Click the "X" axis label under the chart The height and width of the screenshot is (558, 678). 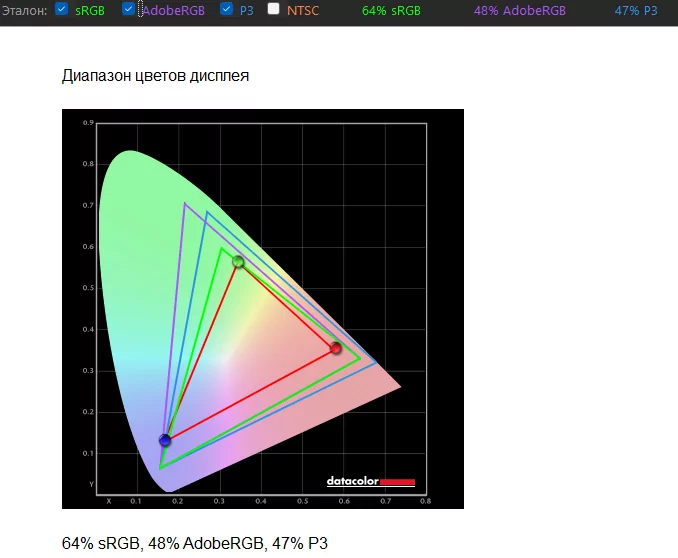point(109,501)
